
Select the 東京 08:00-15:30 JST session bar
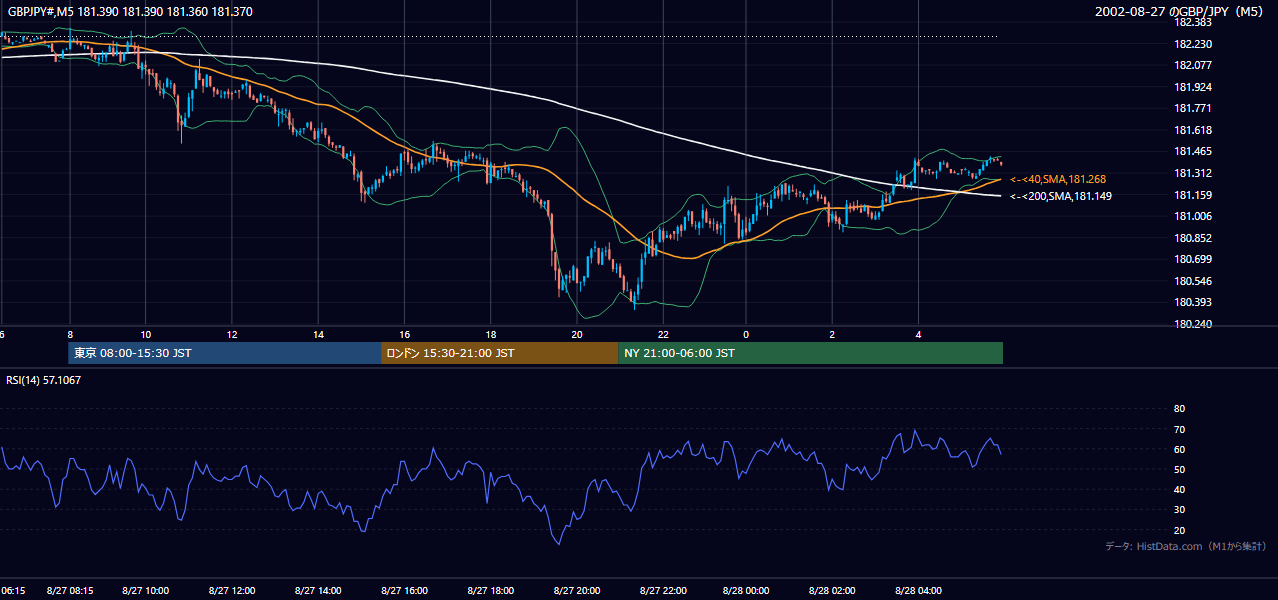[224, 353]
